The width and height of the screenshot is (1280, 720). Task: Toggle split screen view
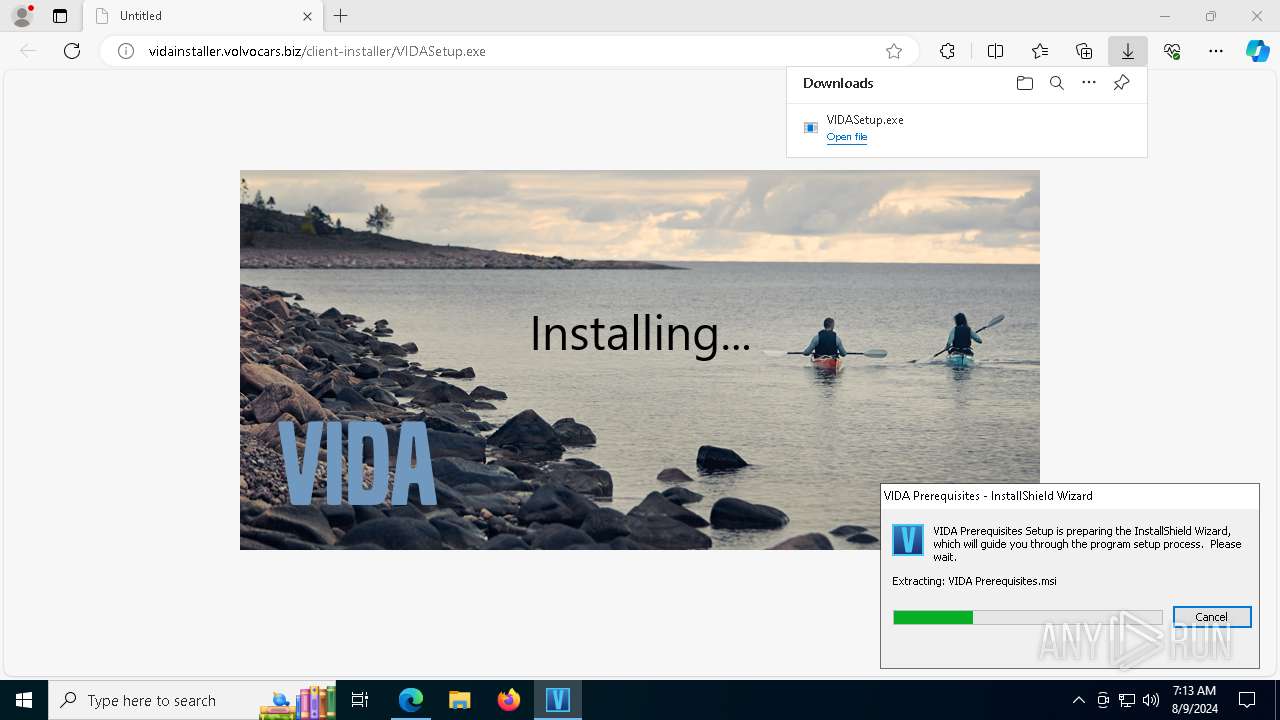point(995,51)
